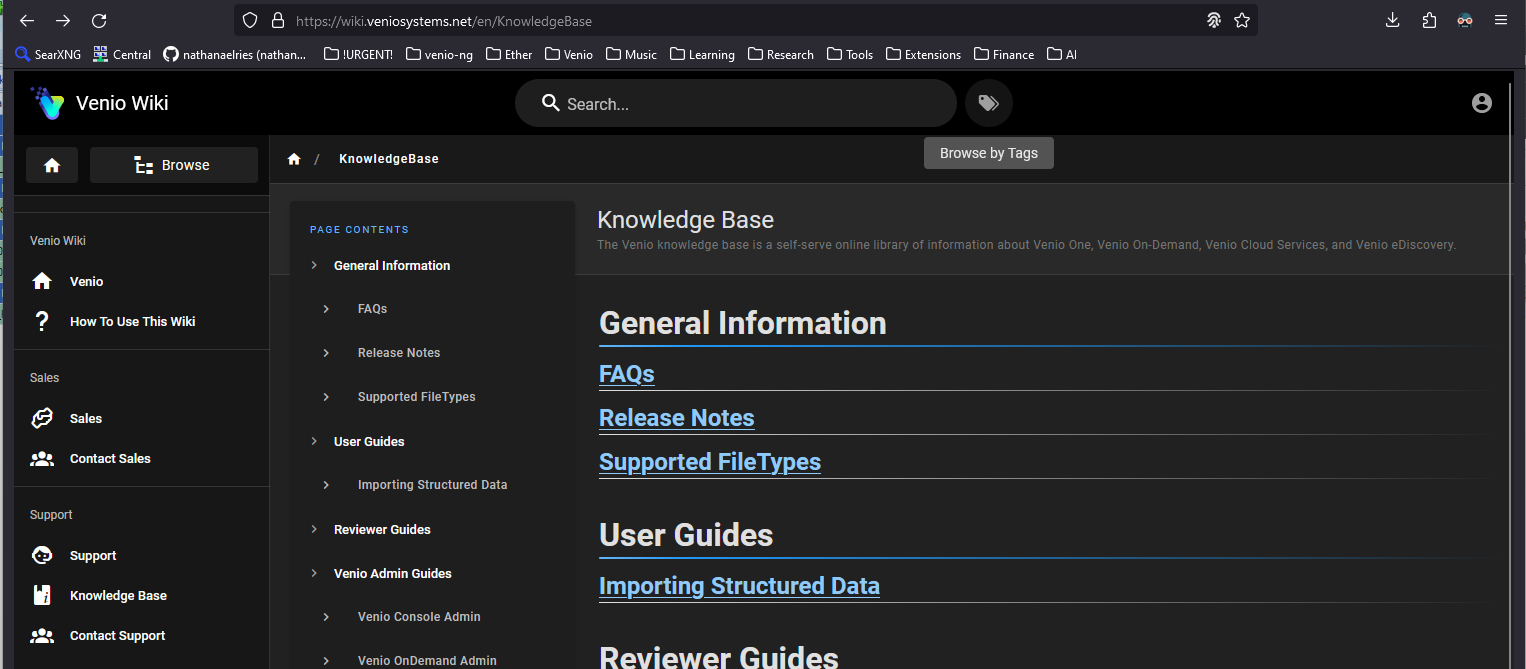Open the Central bookmark
The width and height of the screenshot is (1526, 669).
click(122, 55)
